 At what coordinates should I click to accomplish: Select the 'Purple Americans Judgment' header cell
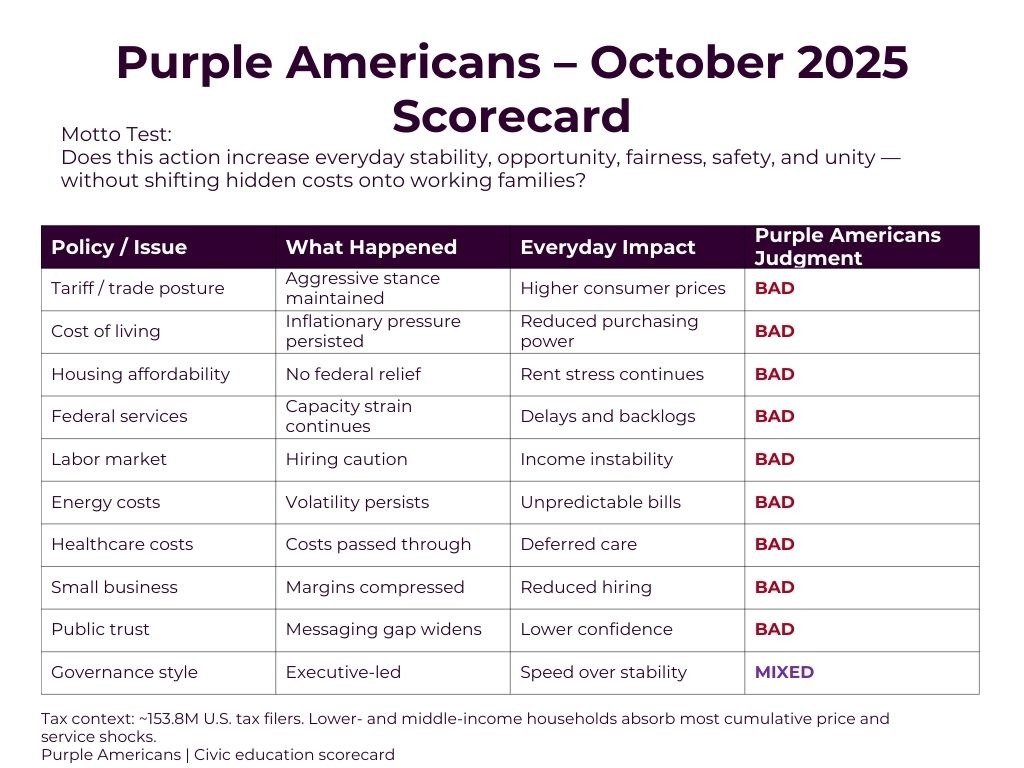click(x=847, y=247)
